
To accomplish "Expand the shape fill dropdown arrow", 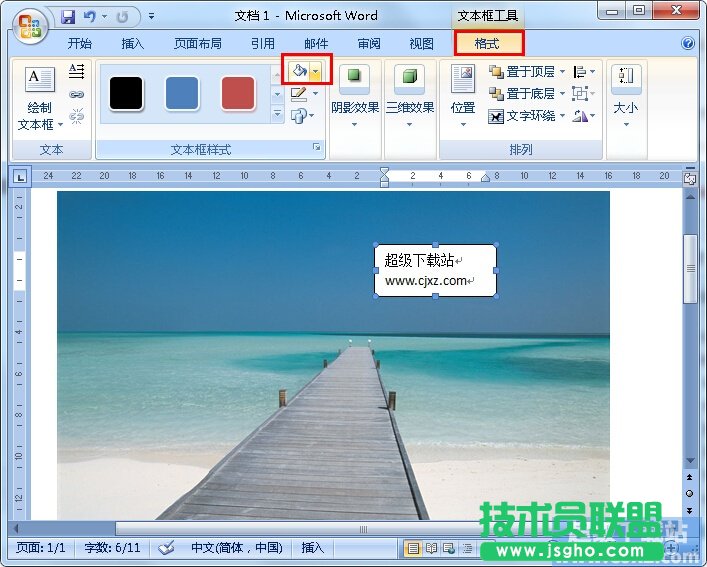I will 315,71.
